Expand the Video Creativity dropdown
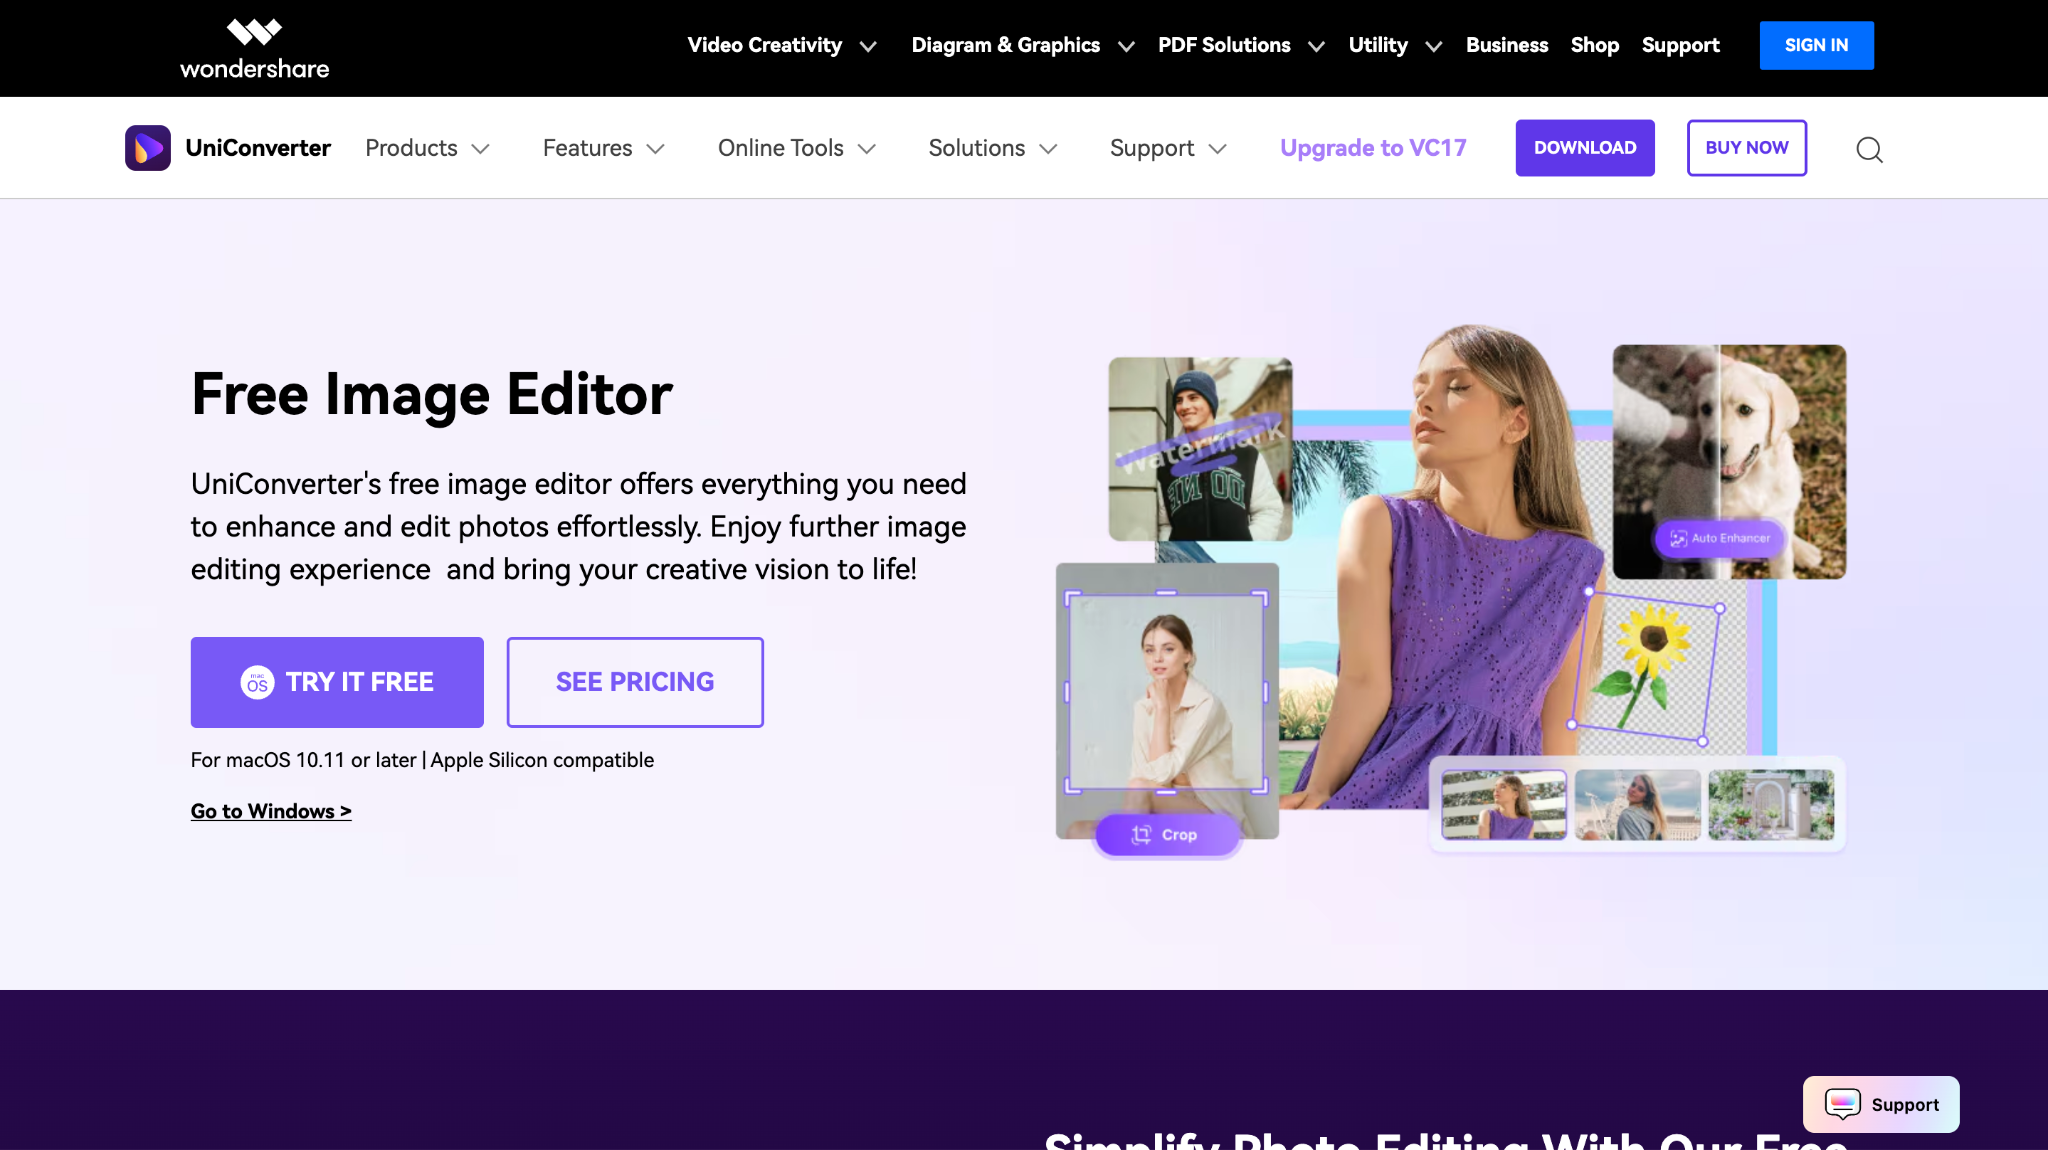The height and width of the screenshot is (1150, 2048). coord(765,45)
